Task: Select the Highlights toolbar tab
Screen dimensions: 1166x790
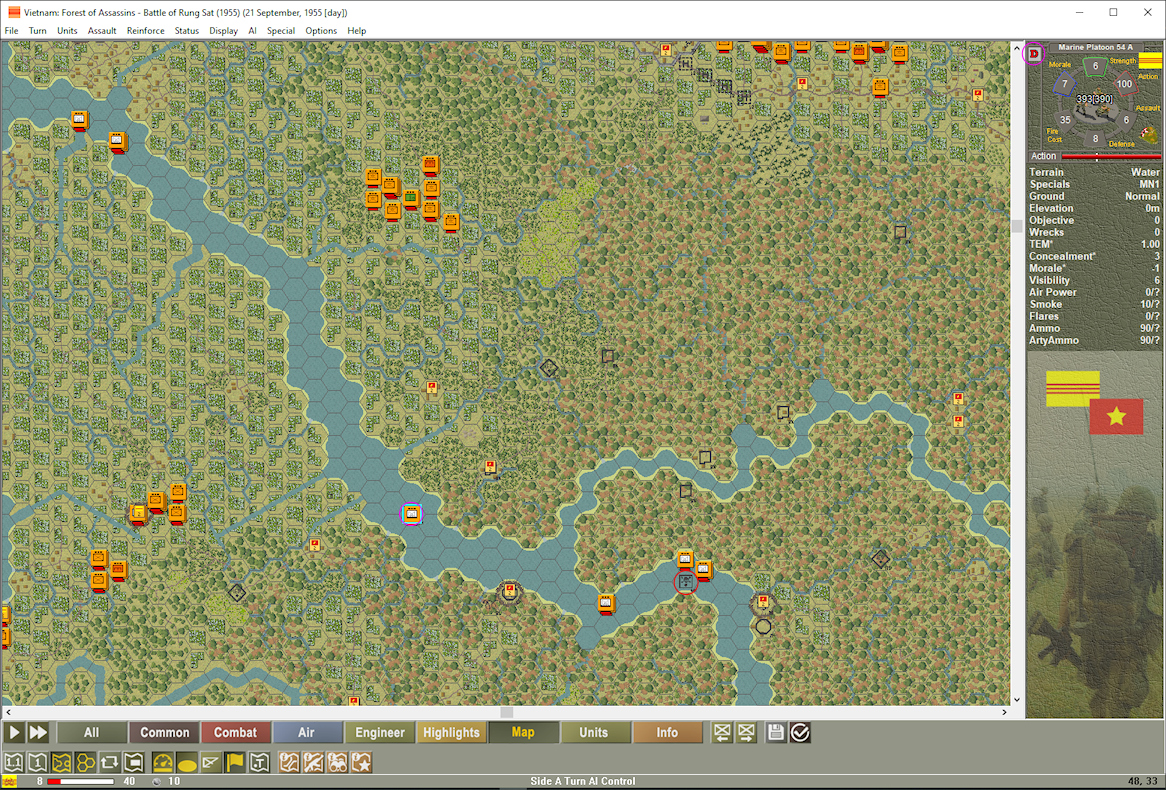Action: (451, 733)
